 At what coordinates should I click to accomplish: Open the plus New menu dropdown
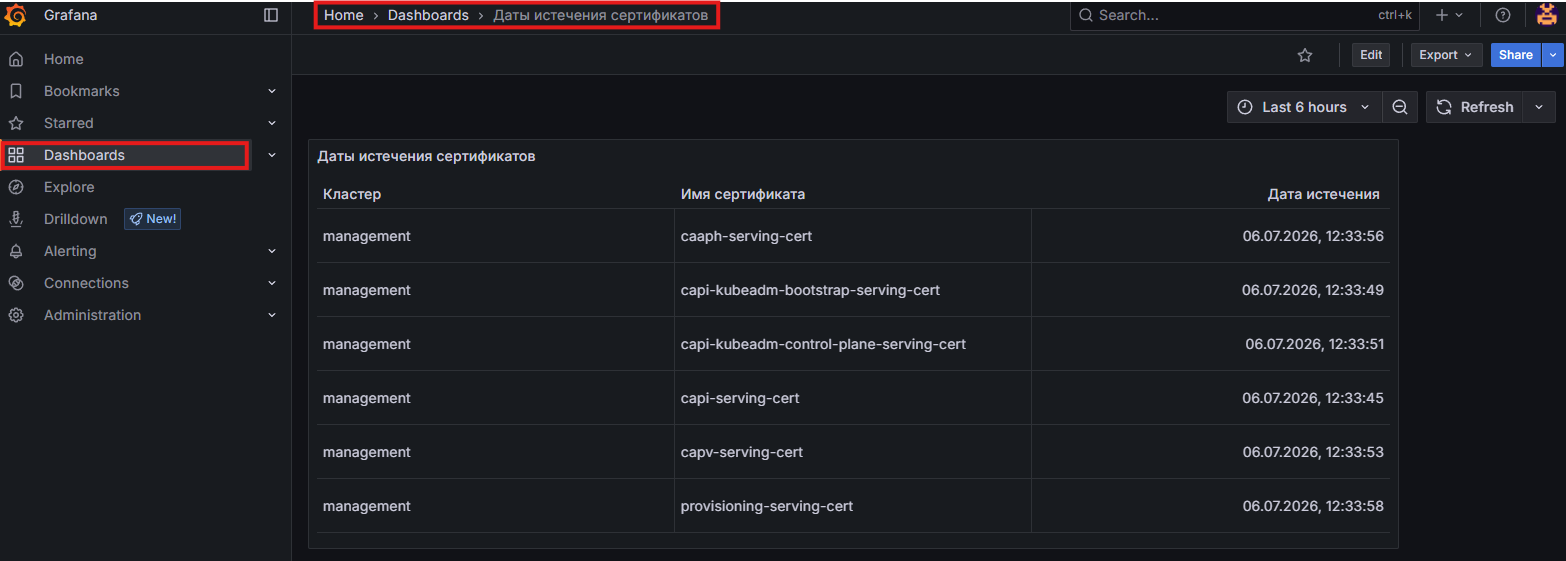1449,15
